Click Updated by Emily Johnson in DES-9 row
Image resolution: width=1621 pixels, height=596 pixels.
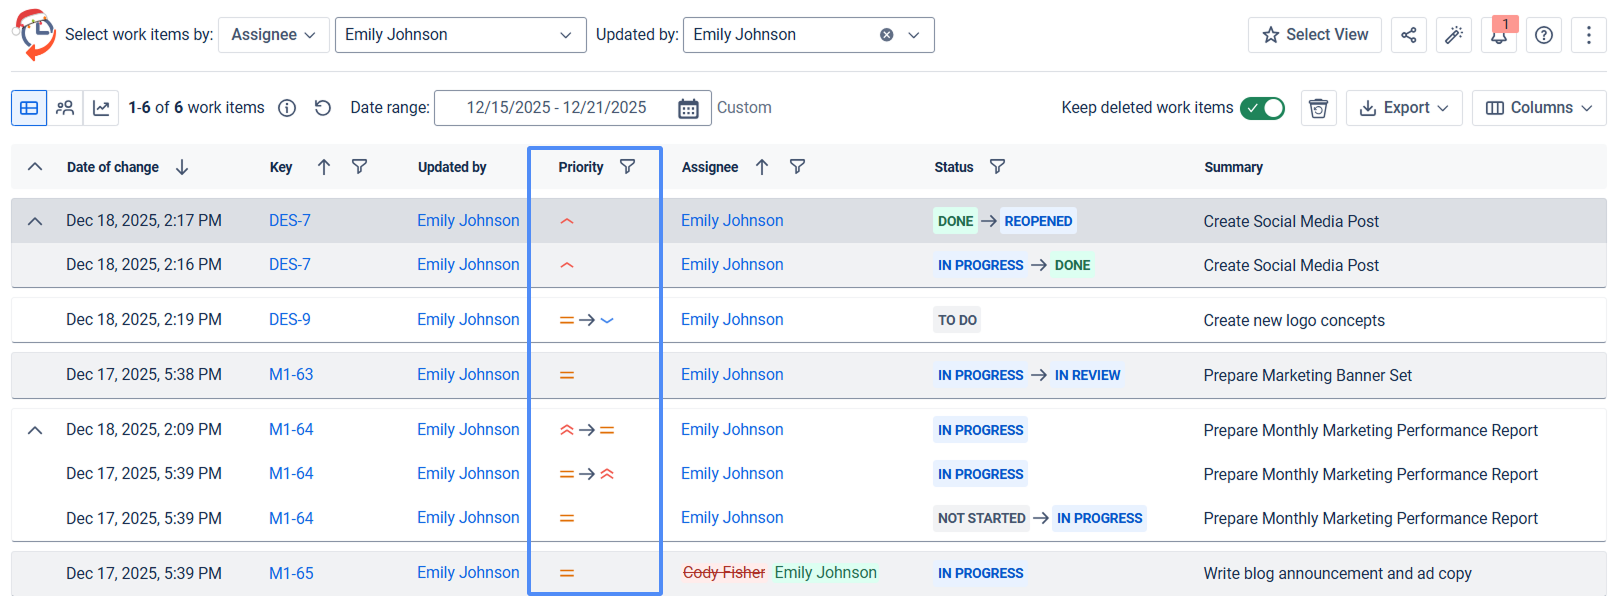coord(468,320)
